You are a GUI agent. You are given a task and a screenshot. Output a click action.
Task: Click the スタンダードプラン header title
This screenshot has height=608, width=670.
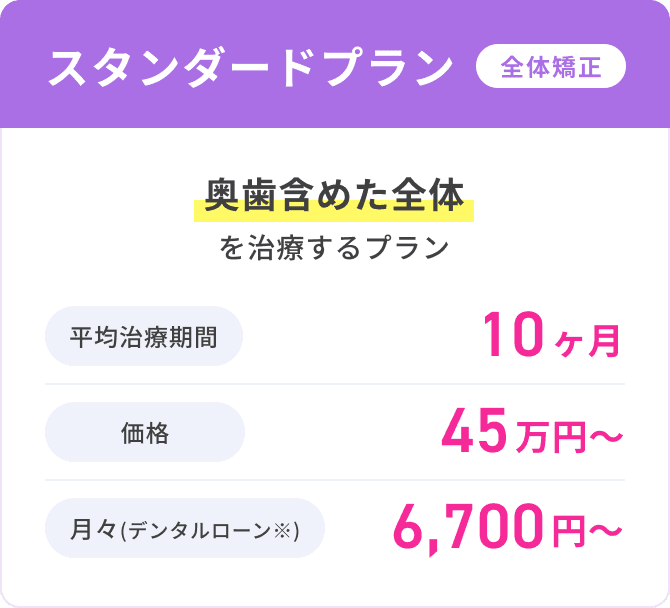(x=251, y=68)
